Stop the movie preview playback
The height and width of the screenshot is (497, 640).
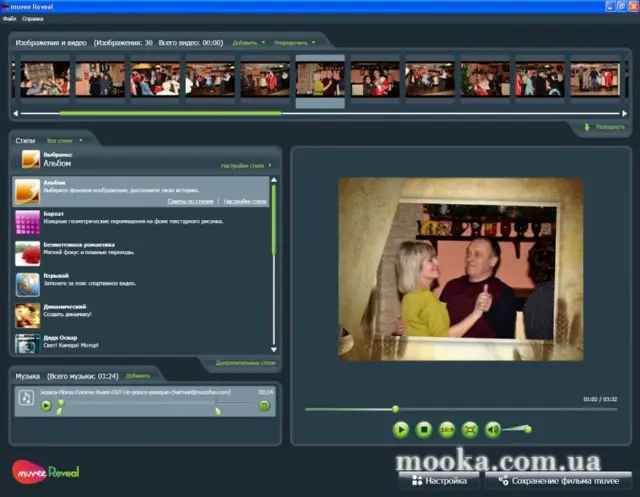(424, 429)
